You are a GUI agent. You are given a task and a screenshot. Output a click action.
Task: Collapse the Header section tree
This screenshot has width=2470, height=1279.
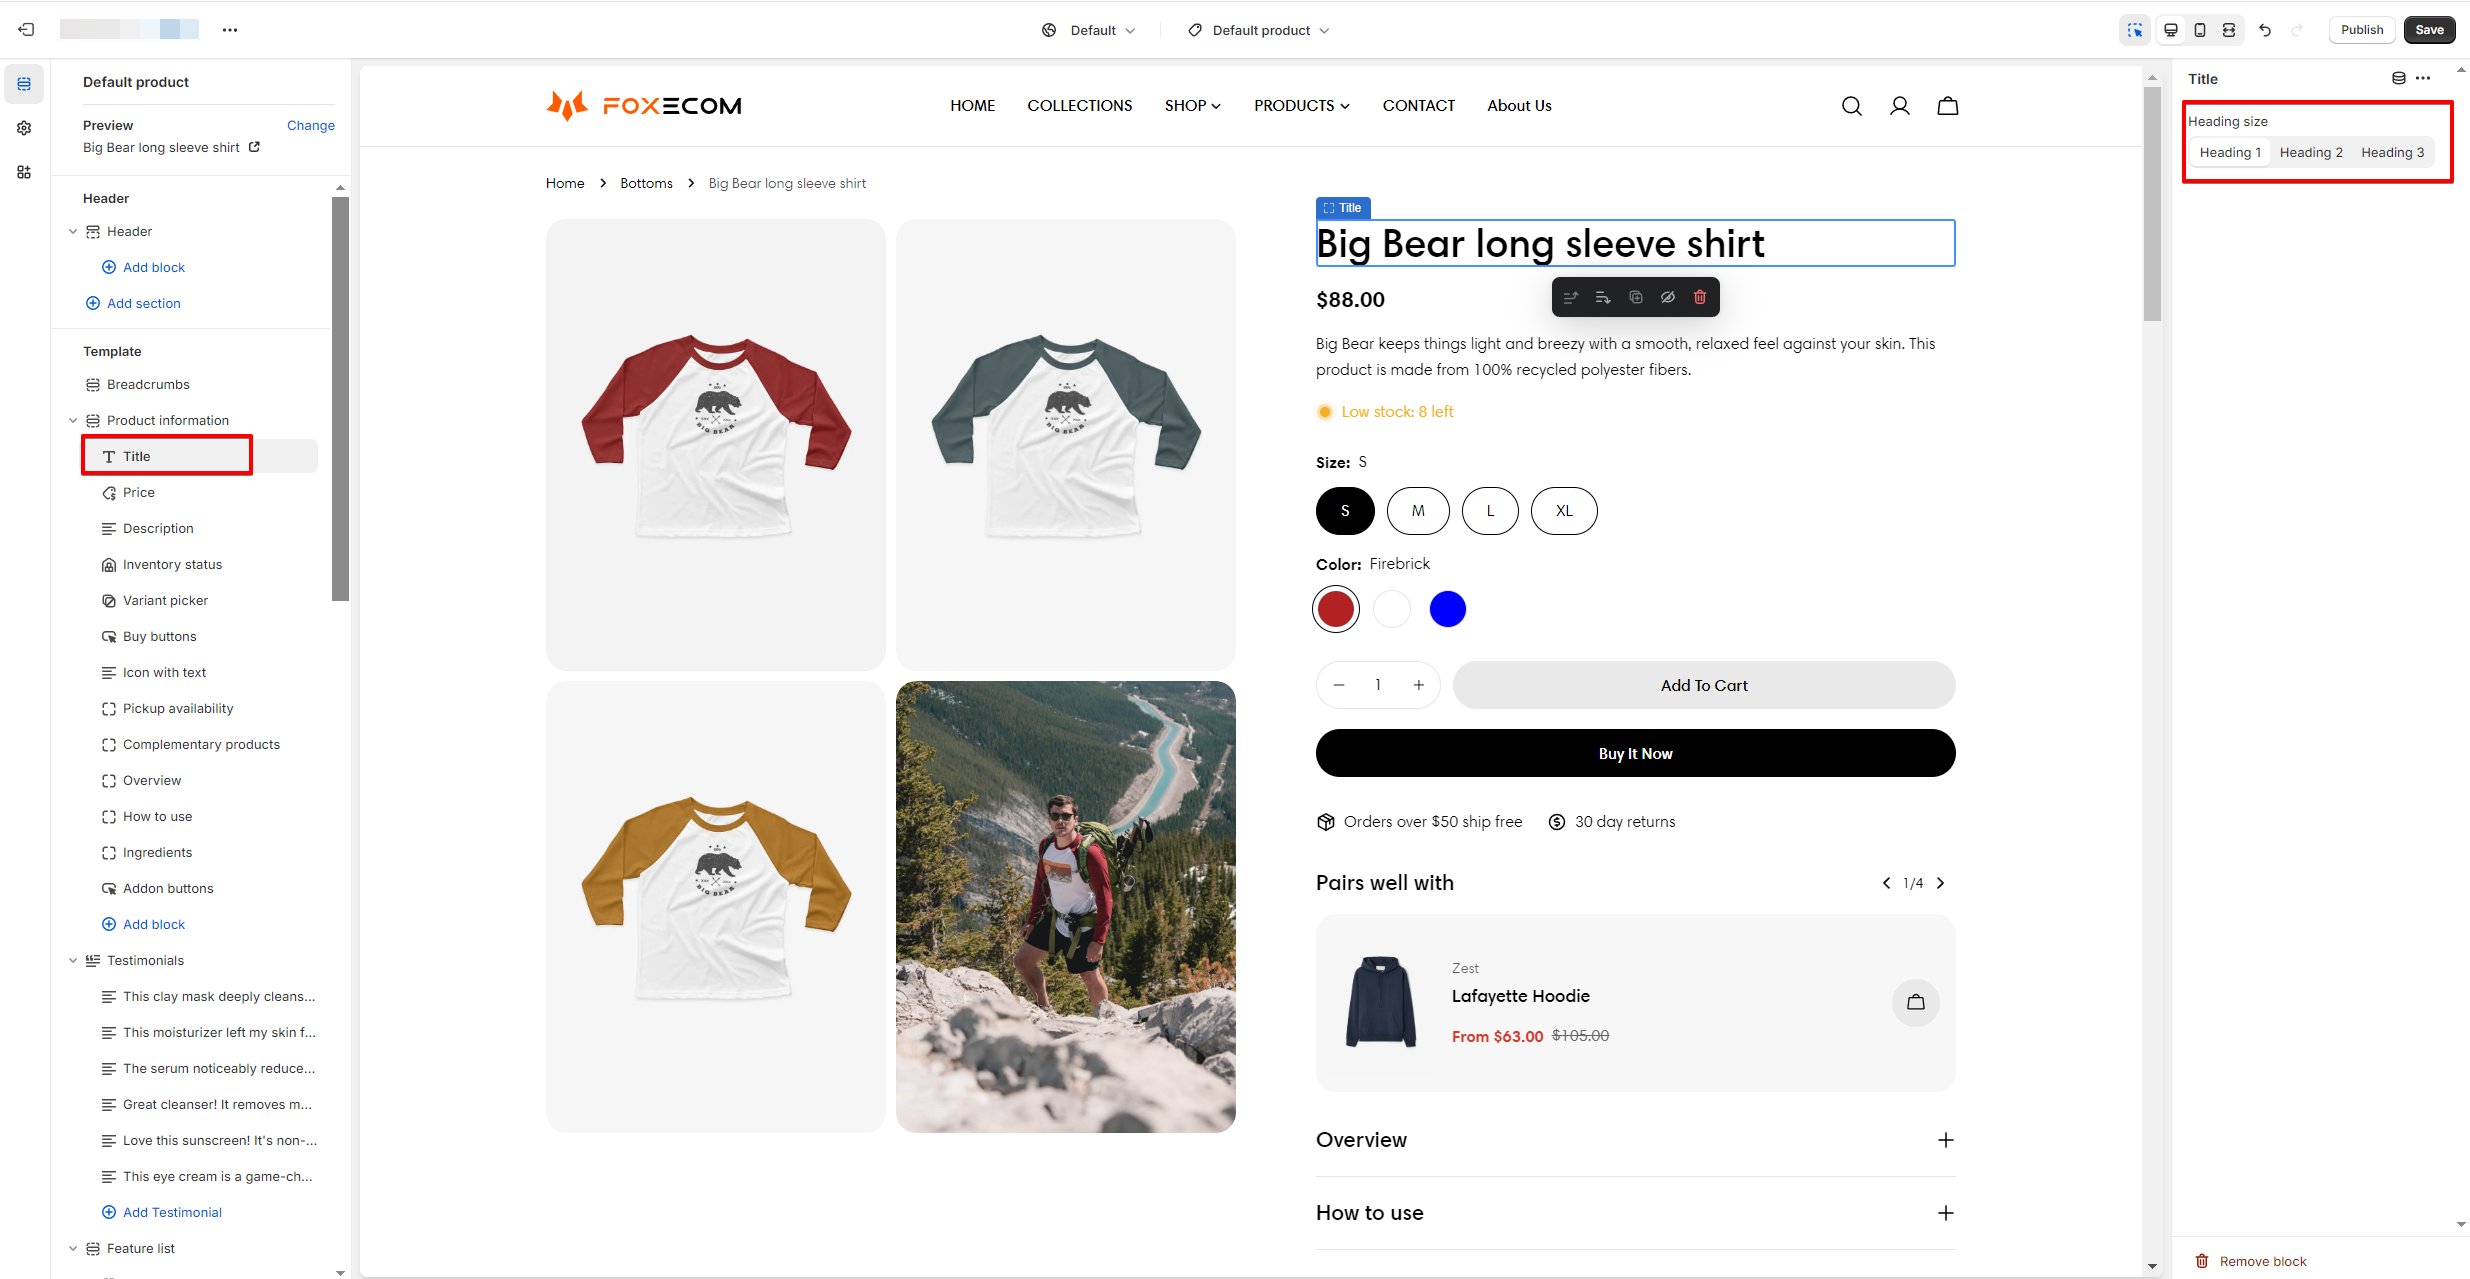[73, 231]
